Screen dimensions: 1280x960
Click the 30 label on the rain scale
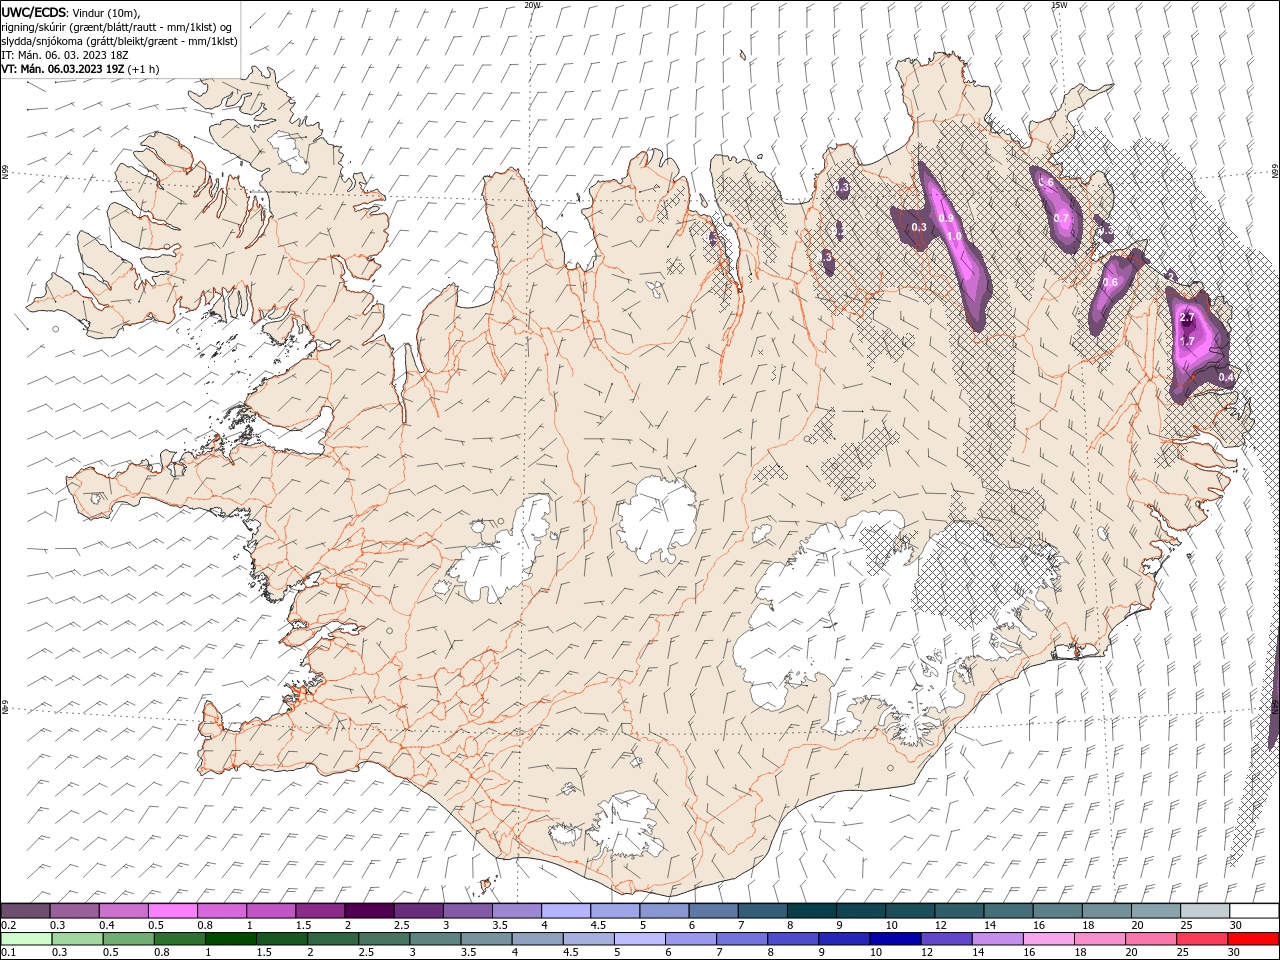tap(1236, 953)
